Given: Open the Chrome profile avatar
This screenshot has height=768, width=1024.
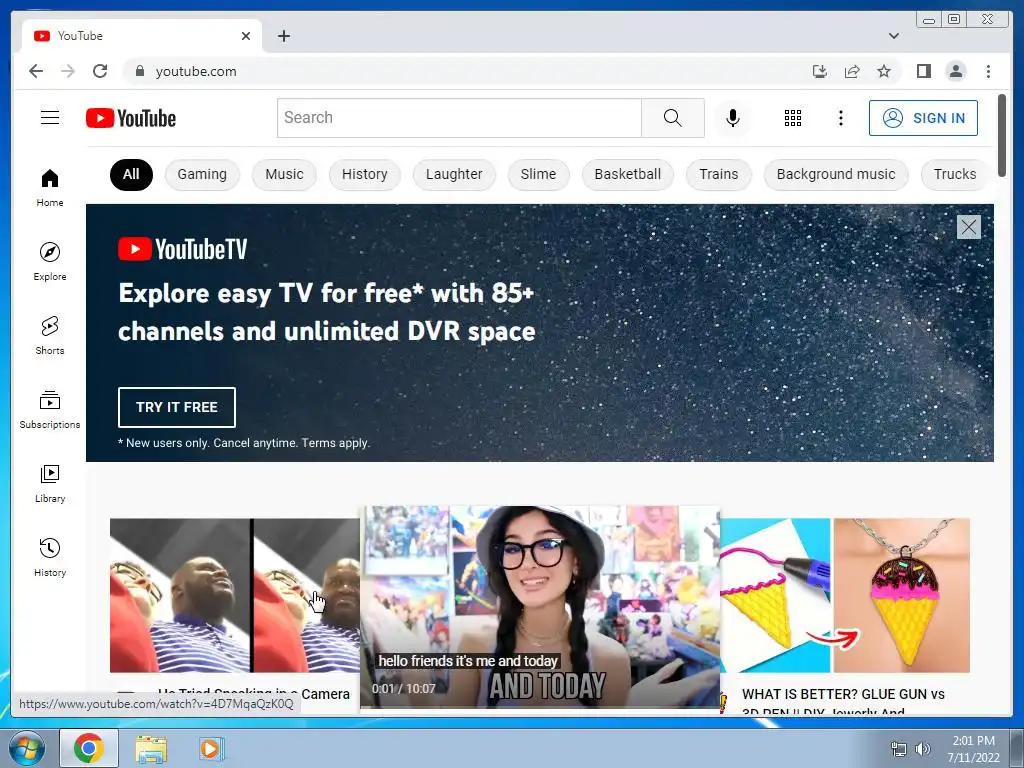Looking at the screenshot, I should (x=955, y=71).
